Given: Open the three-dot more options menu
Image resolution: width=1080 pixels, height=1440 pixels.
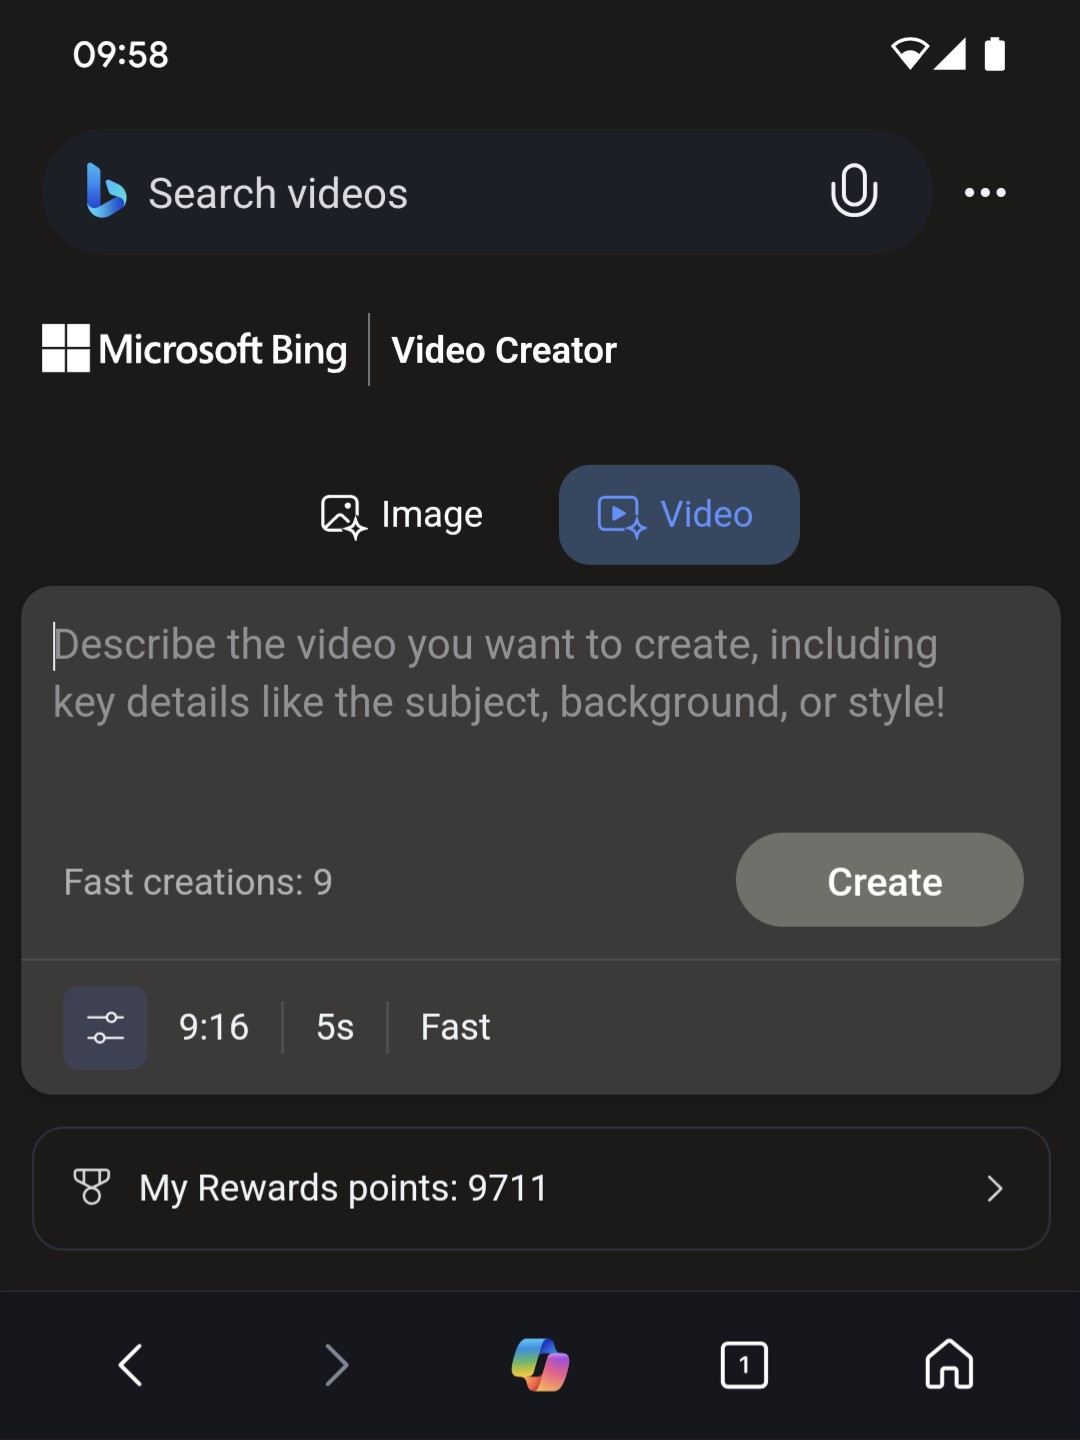Looking at the screenshot, I should tap(985, 192).
